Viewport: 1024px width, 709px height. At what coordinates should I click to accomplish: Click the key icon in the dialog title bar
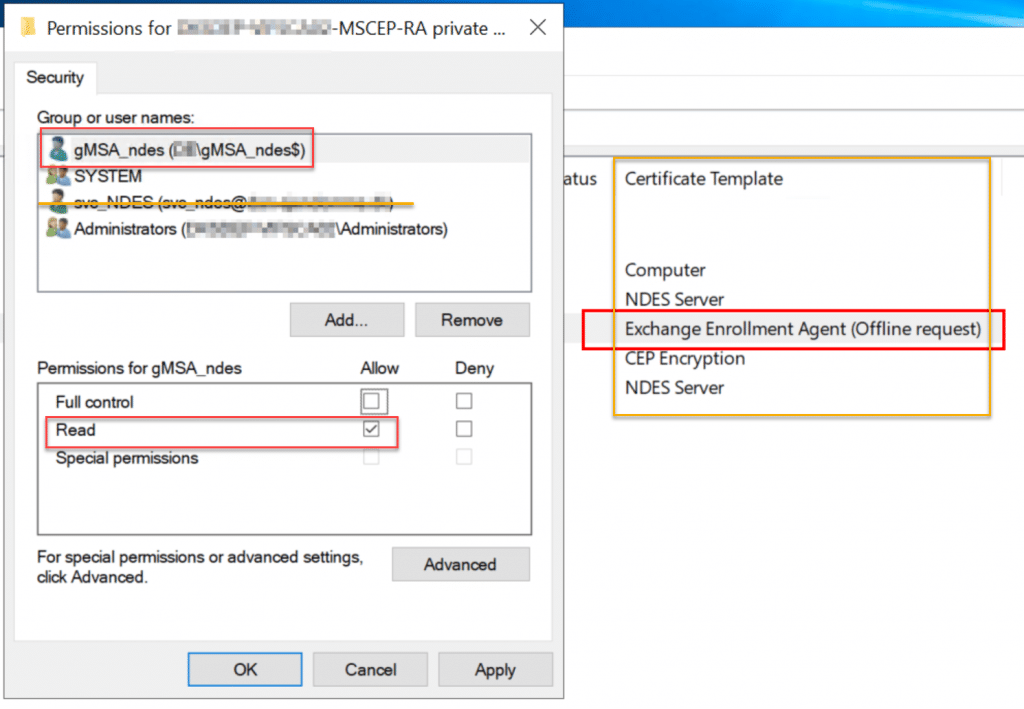27,28
